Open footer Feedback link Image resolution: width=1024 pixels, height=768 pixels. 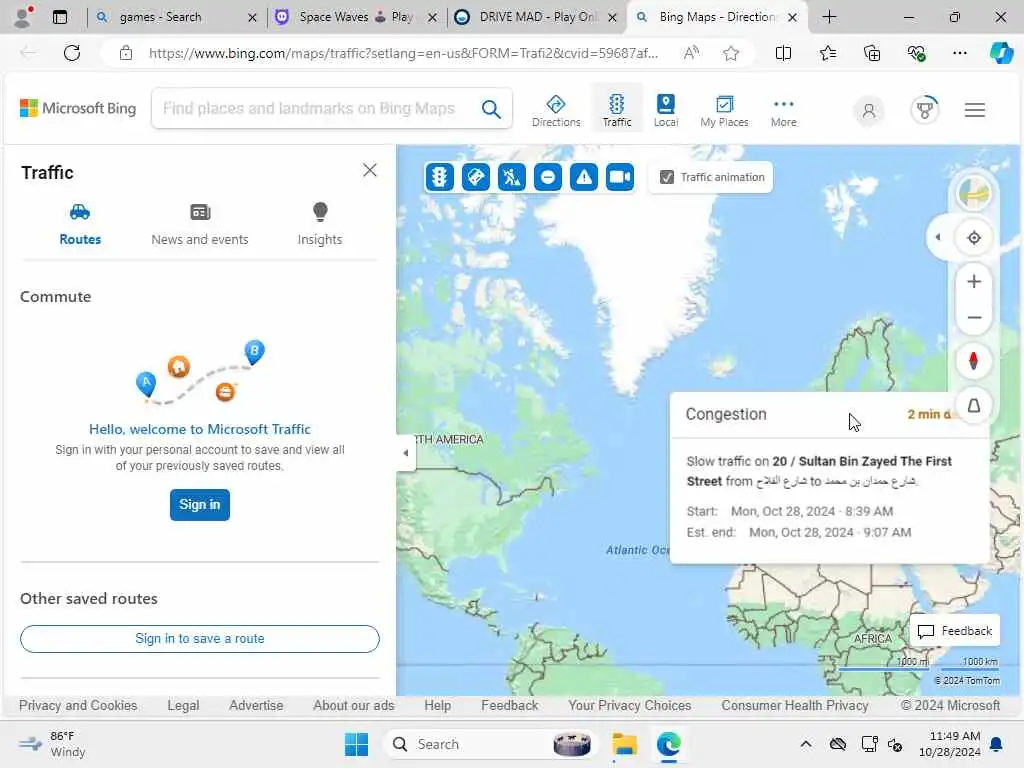509,705
